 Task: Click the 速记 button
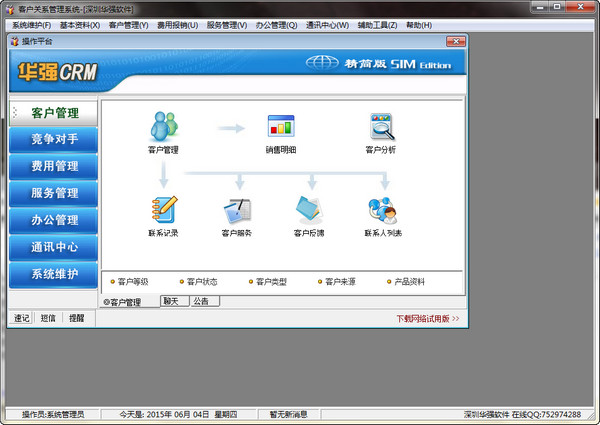(x=22, y=318)
